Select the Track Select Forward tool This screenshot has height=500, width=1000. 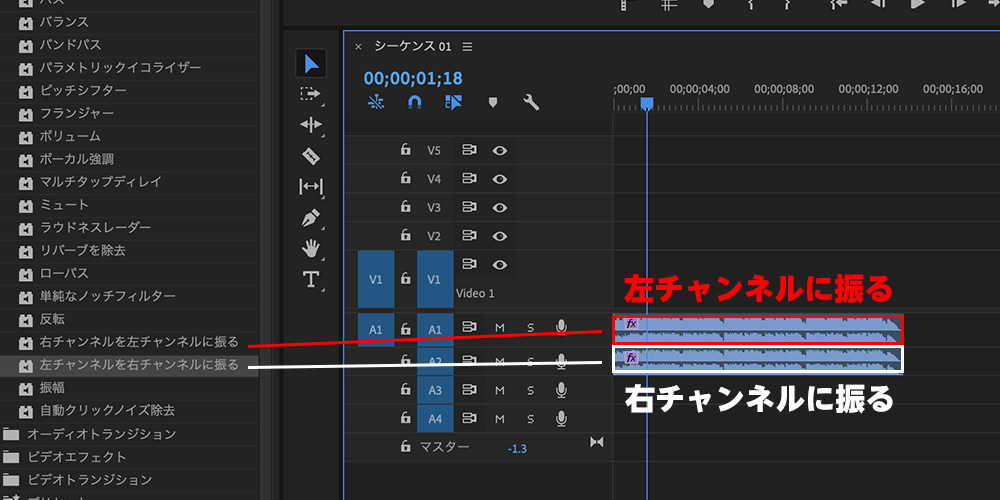[x=311, y=94]
